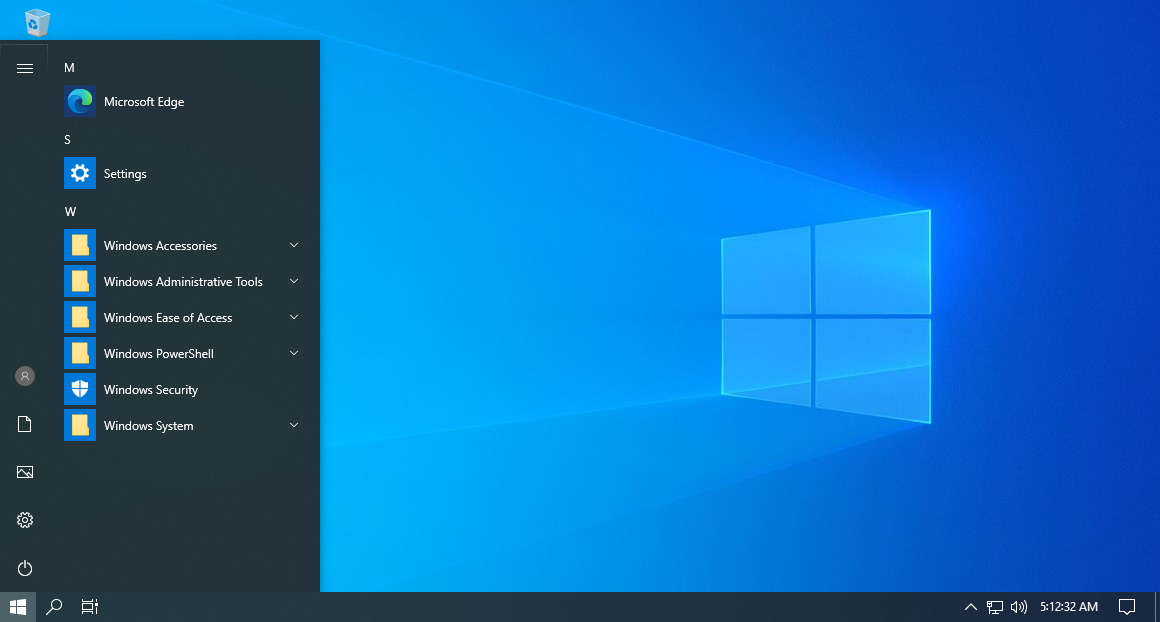Launch Microsoft Edge from the app list
The image size is (1160, 622).
pyautogui.click(x=185, y=102)
